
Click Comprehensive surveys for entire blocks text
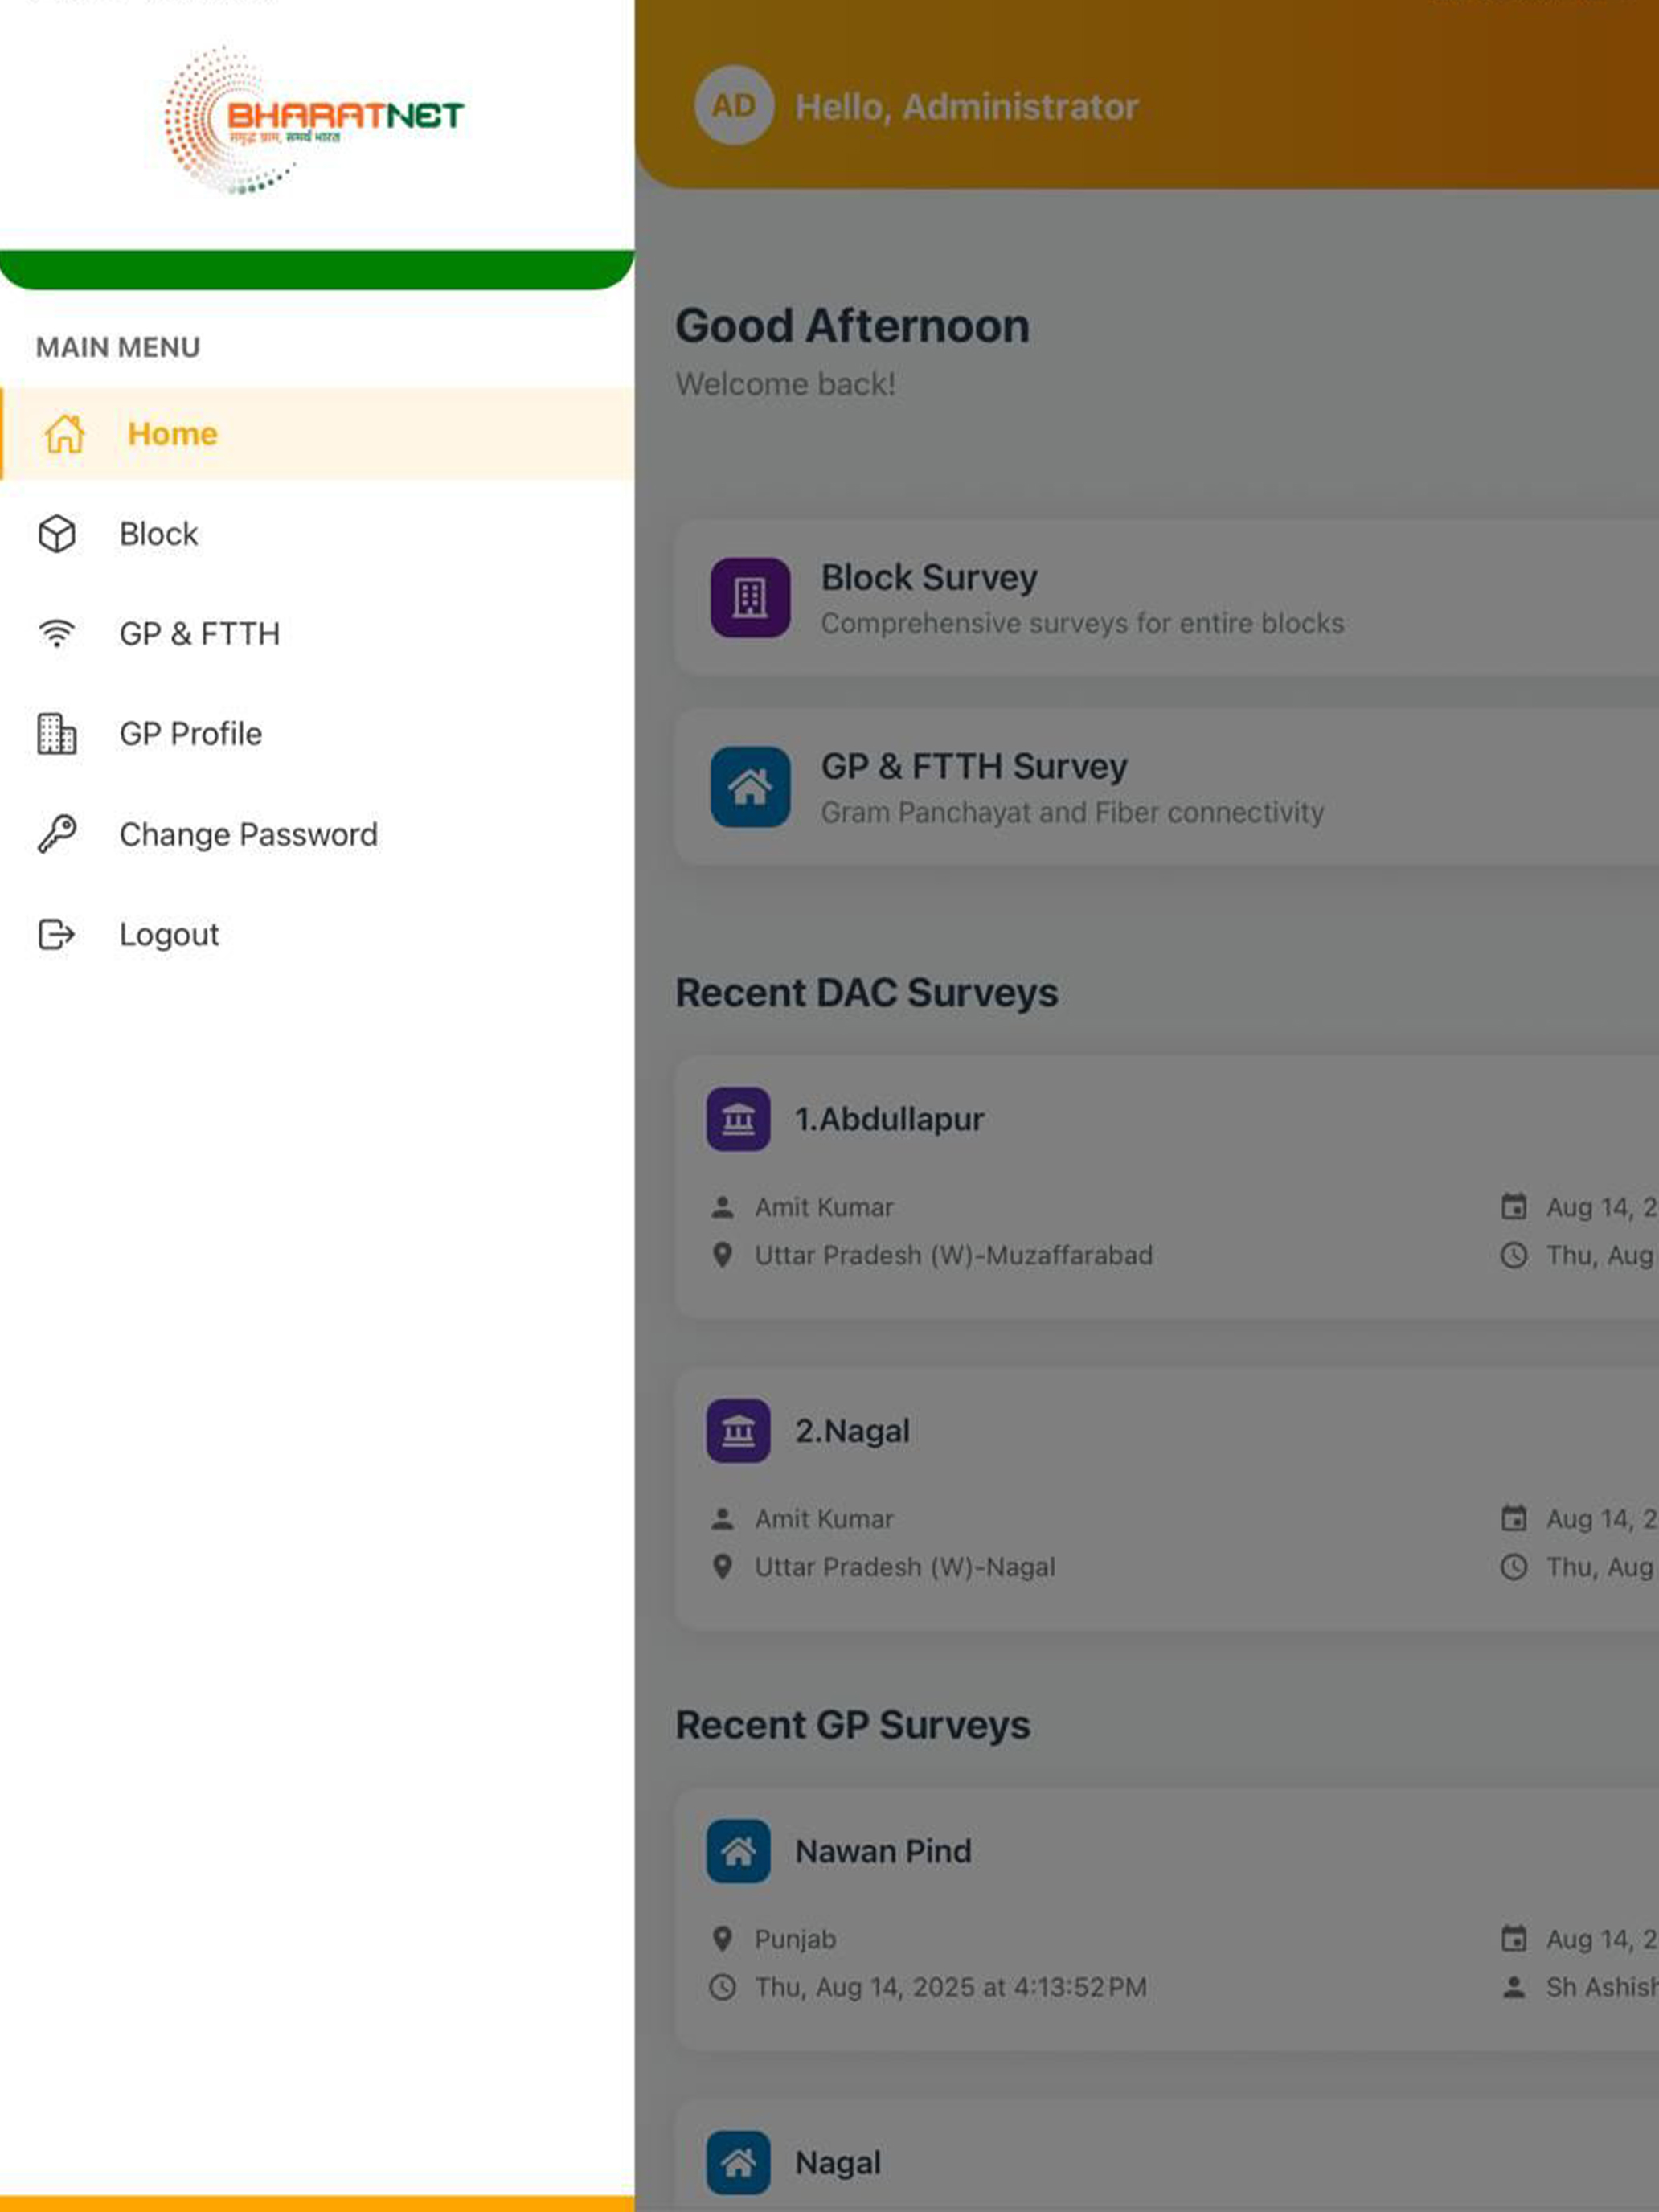click(x=1083, y=623)
